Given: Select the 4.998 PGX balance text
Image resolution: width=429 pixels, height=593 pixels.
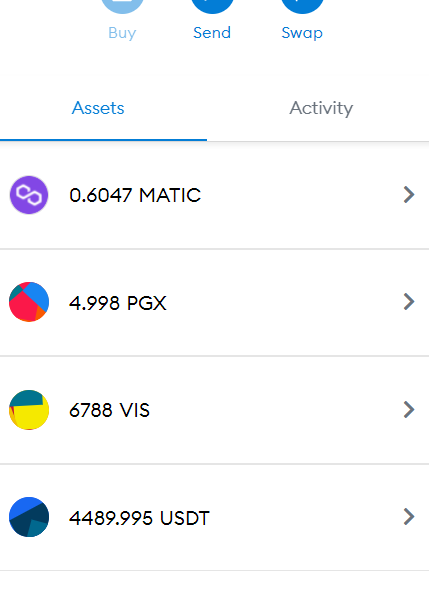Looking at the screenshot, I should 118,303.
